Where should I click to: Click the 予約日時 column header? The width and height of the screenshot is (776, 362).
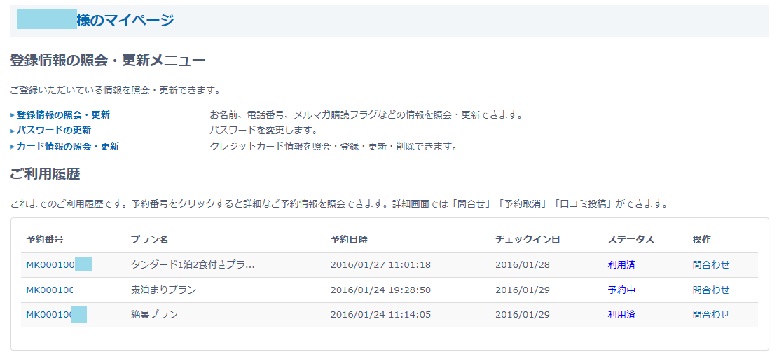point(349,239)
